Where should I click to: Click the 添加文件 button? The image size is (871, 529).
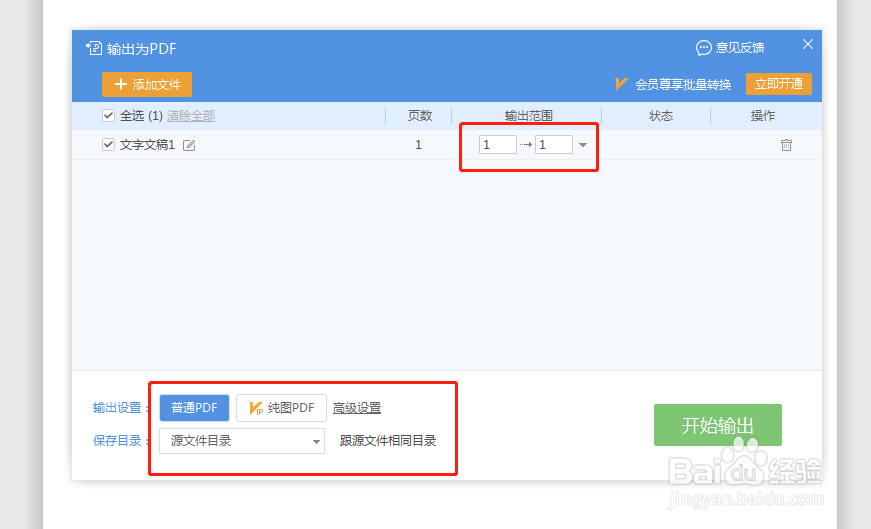point(147,84)
